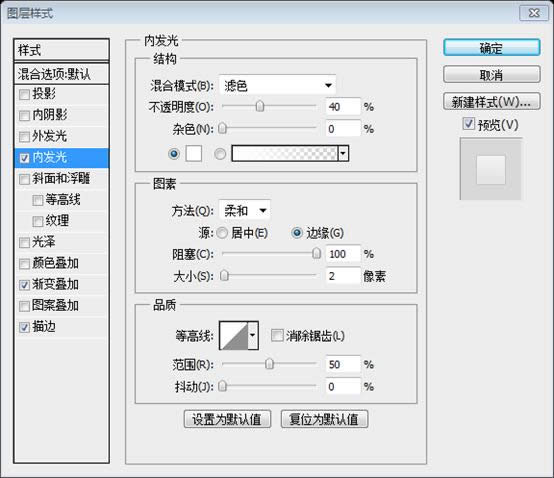Expand the 方法 technique dropdown
The image size is (554, 478).
[x=245, y=211]
